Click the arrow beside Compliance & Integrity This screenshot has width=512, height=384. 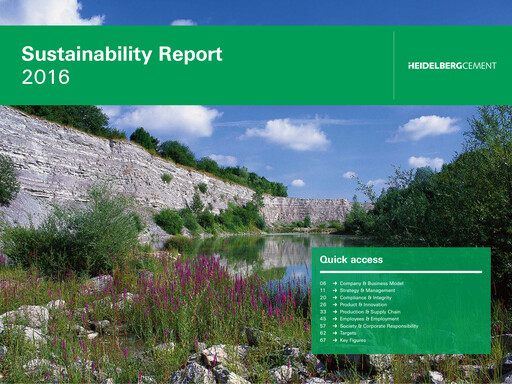[x=335, y=298]
